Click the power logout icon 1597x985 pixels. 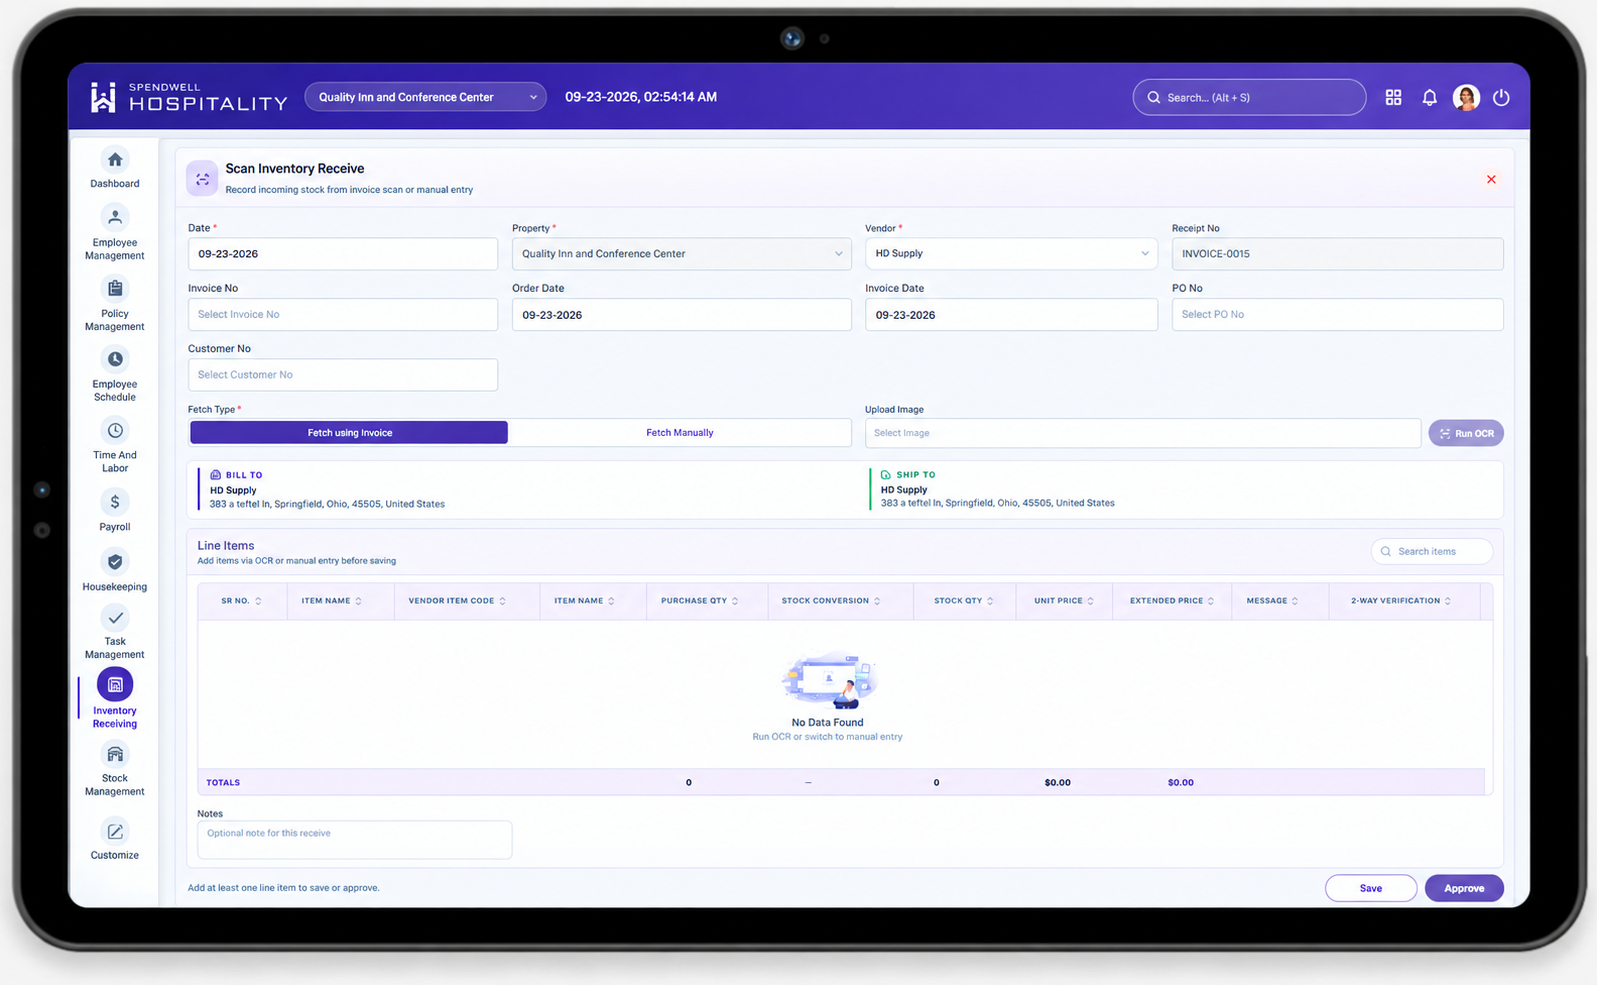coord(1501,97)
